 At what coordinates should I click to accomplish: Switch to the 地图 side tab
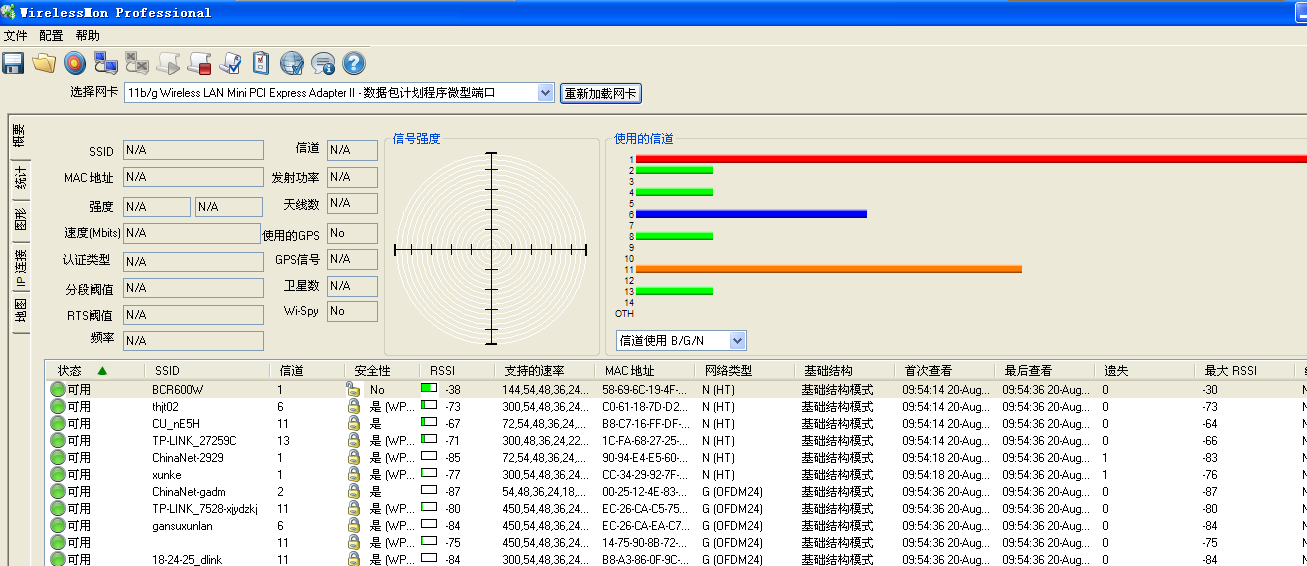(20, 311)
